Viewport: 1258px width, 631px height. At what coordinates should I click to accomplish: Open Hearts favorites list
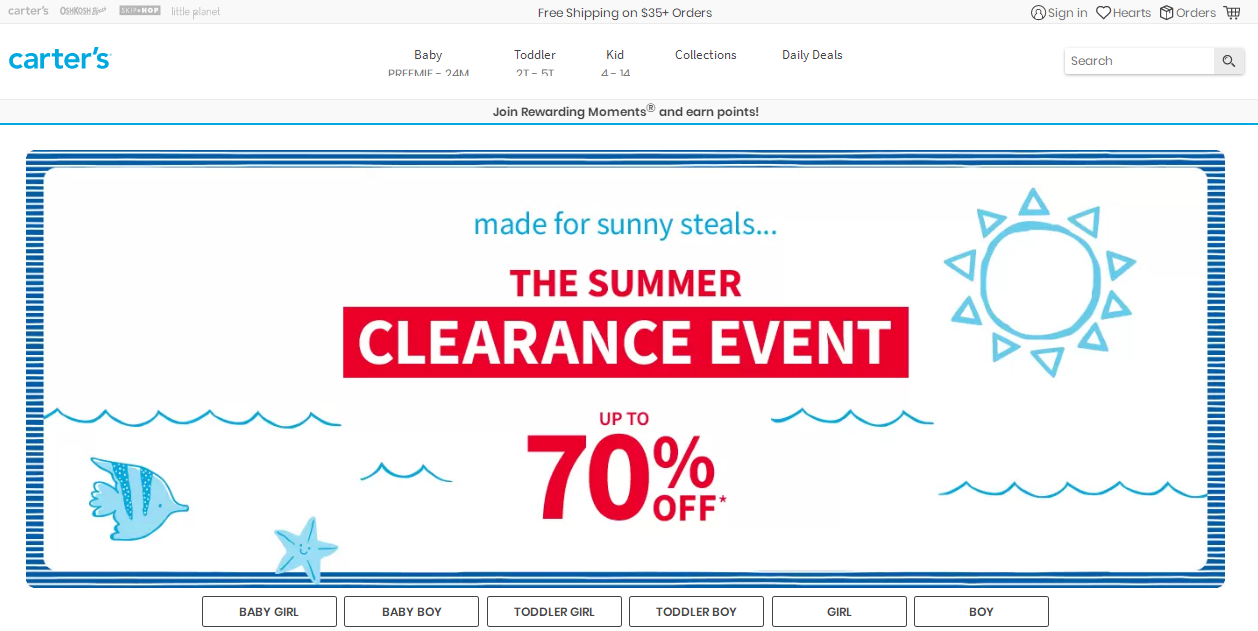click(1123, 13)
